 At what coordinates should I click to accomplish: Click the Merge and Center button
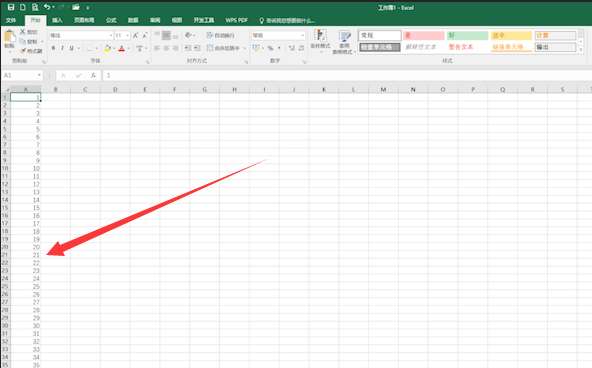(x=224, y=48)
